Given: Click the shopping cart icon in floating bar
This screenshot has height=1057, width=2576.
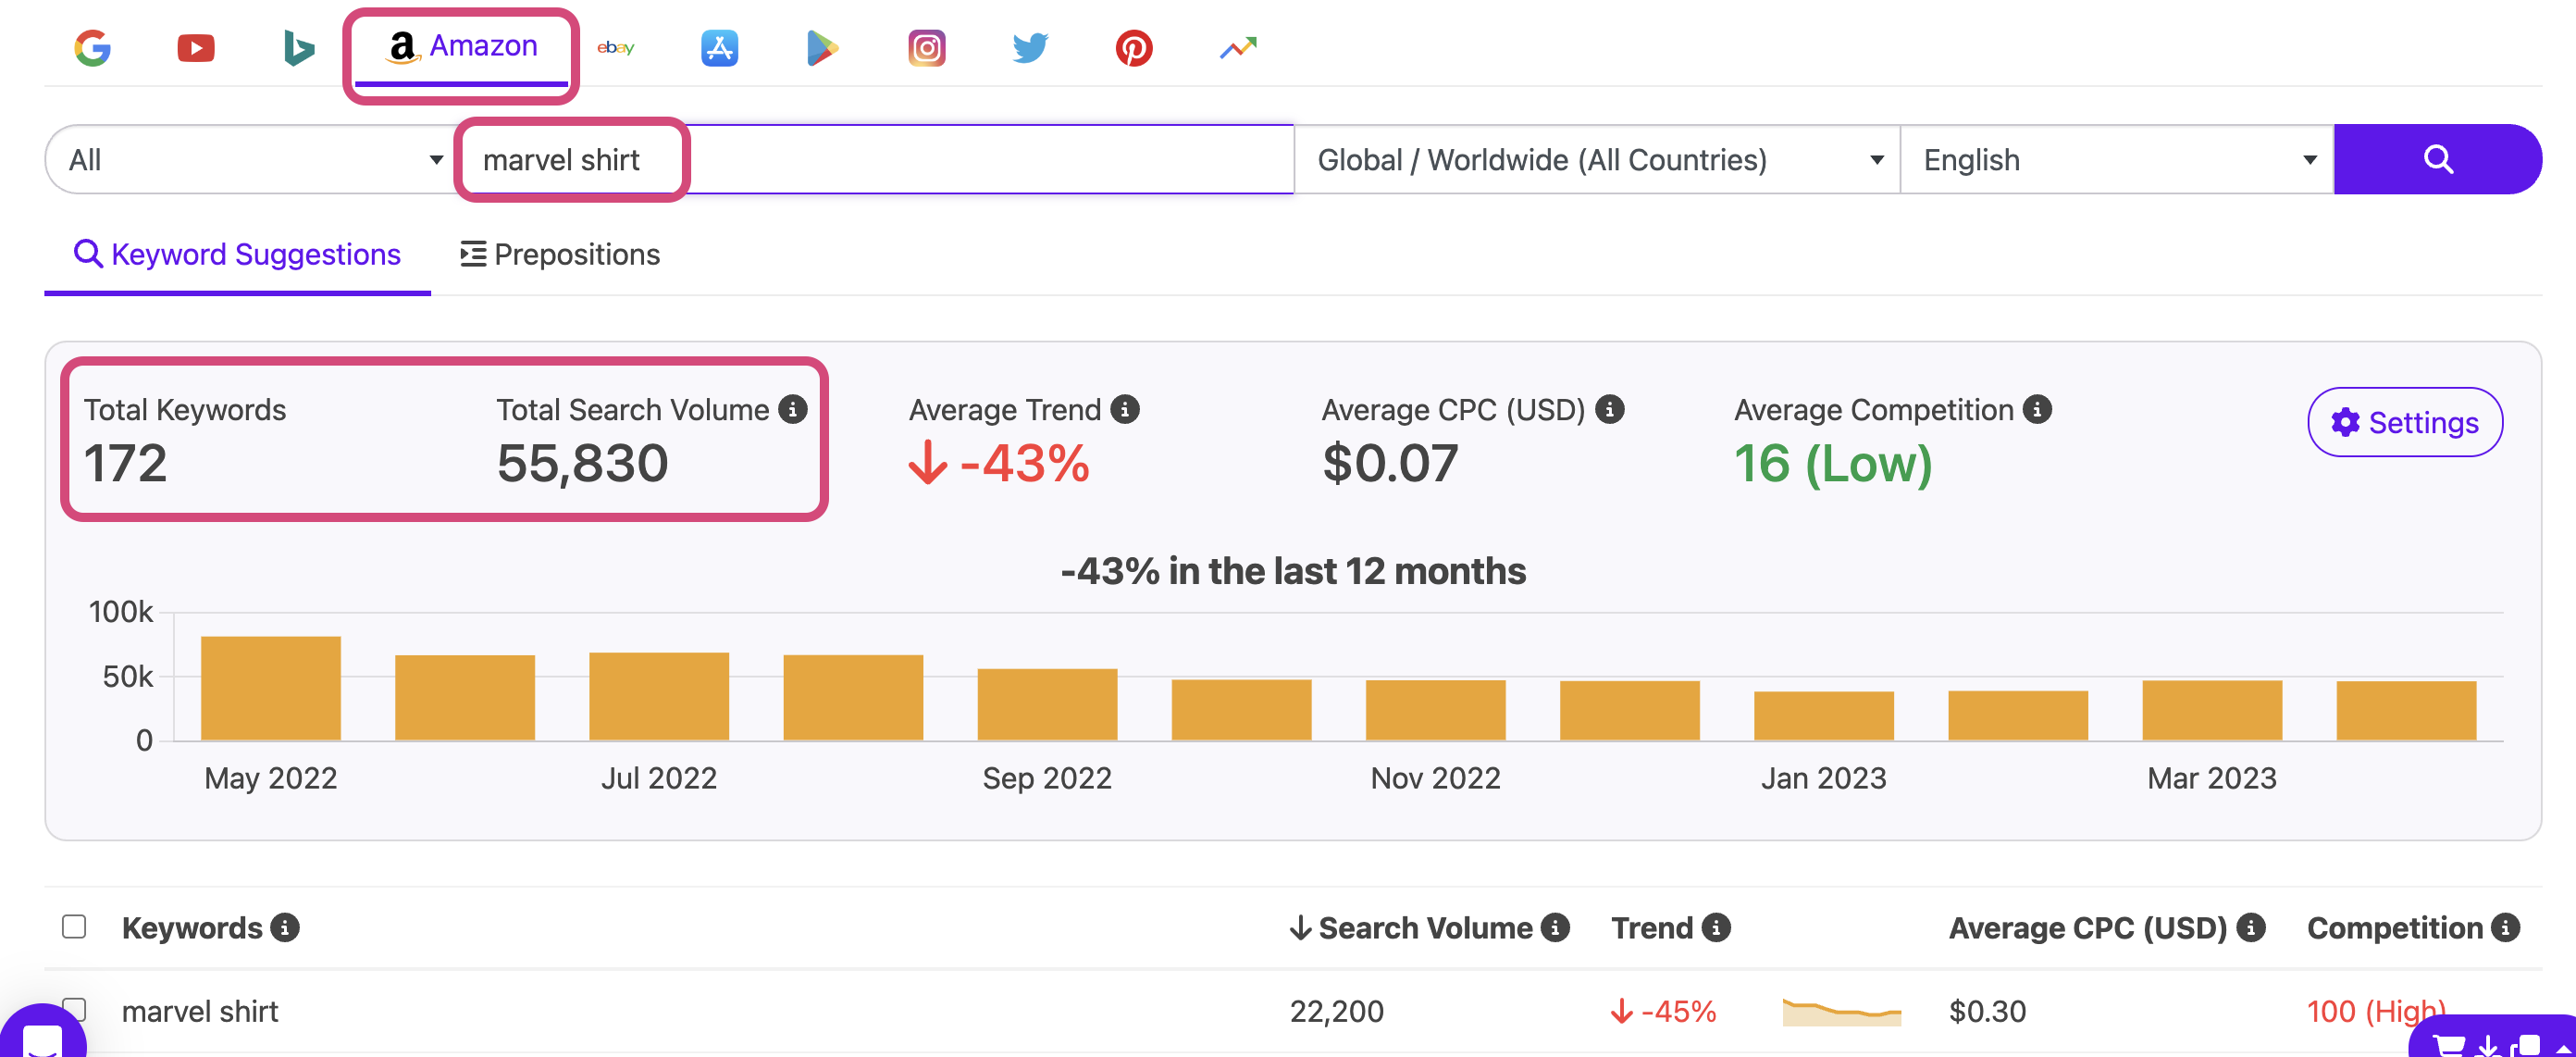Looking at the screenshot, I should point(2448,1046).
